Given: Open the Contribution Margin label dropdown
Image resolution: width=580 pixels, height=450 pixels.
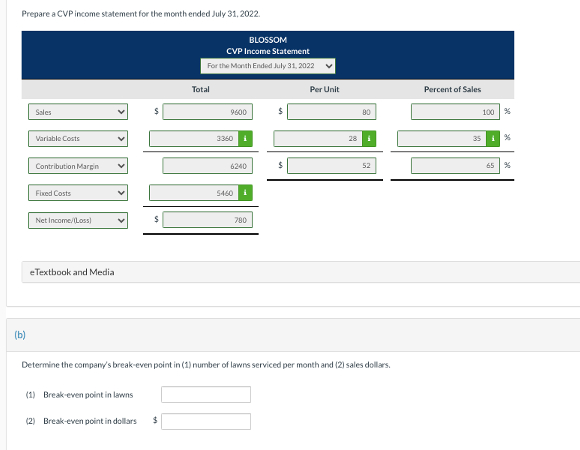Looking at the screenshot, I should (x=78, y=166).
